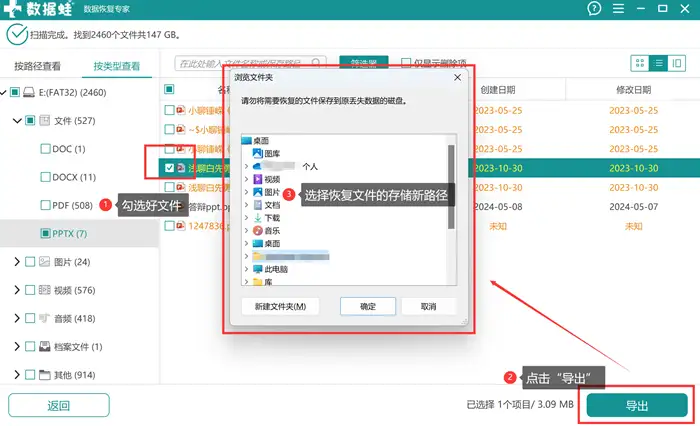Click the 视频 (576) film category icon
The image size is (700, 426).
pyautogui.click(x=44, y=290)
